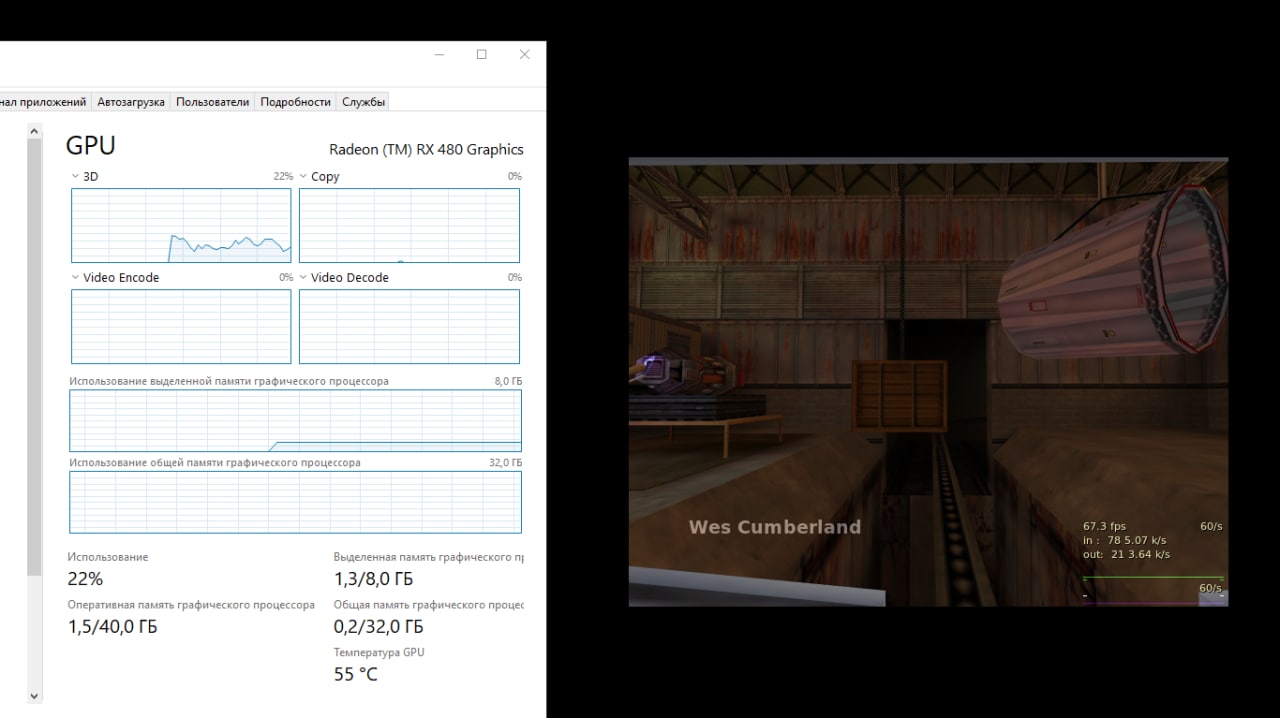
Task: Click the sidebar scrollbar down arrow
Action: tap(34, 696)
